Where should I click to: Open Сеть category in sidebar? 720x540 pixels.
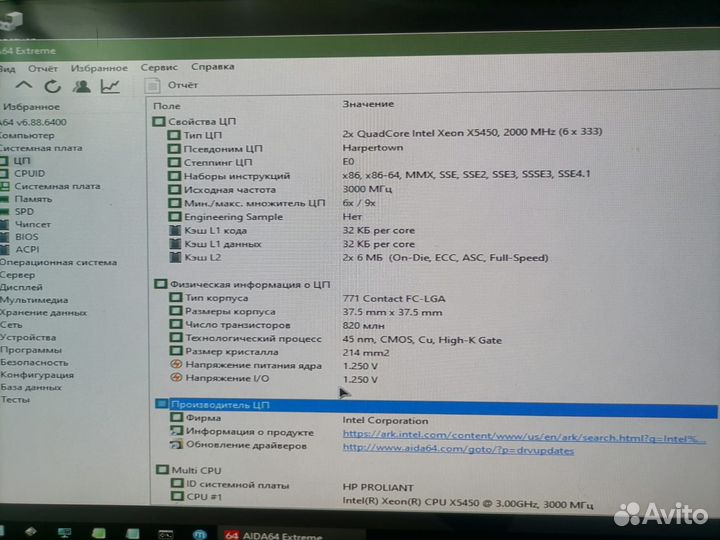pyautogui.click(x=11, y=325)
